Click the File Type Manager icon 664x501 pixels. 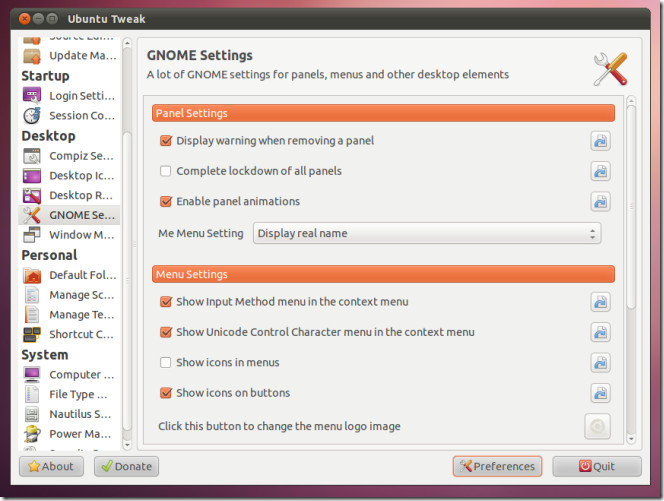(32, 394)
